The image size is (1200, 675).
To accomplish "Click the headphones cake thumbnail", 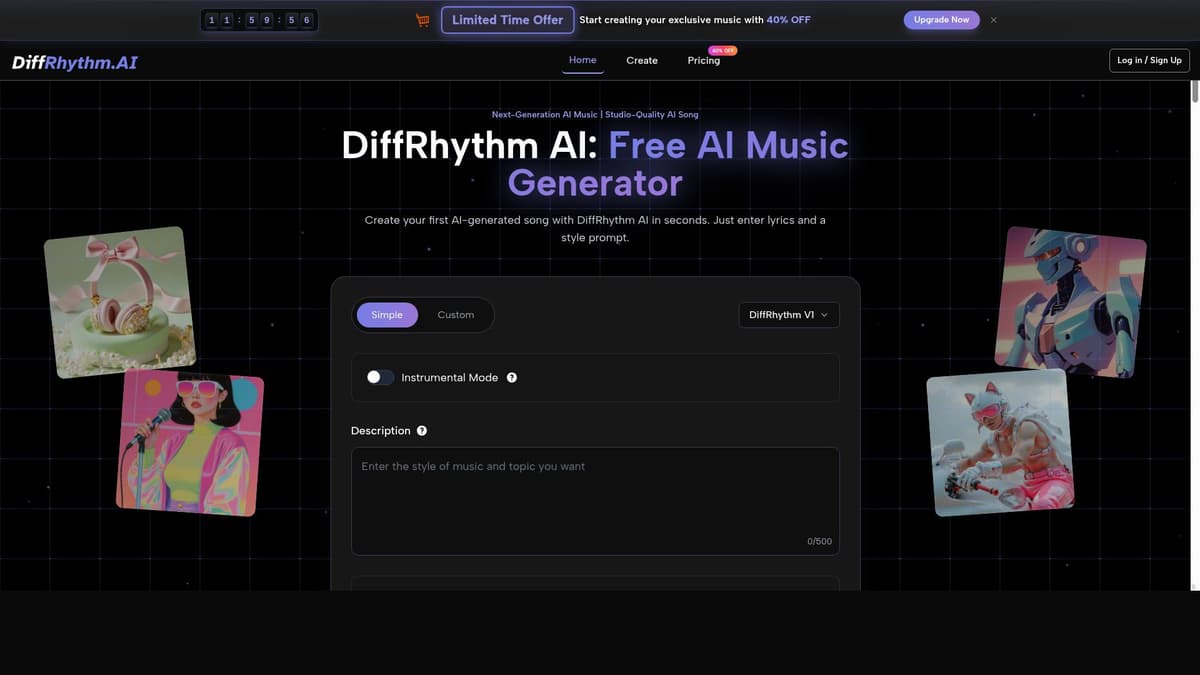I will pyautogui.click(x=120, y=303).
